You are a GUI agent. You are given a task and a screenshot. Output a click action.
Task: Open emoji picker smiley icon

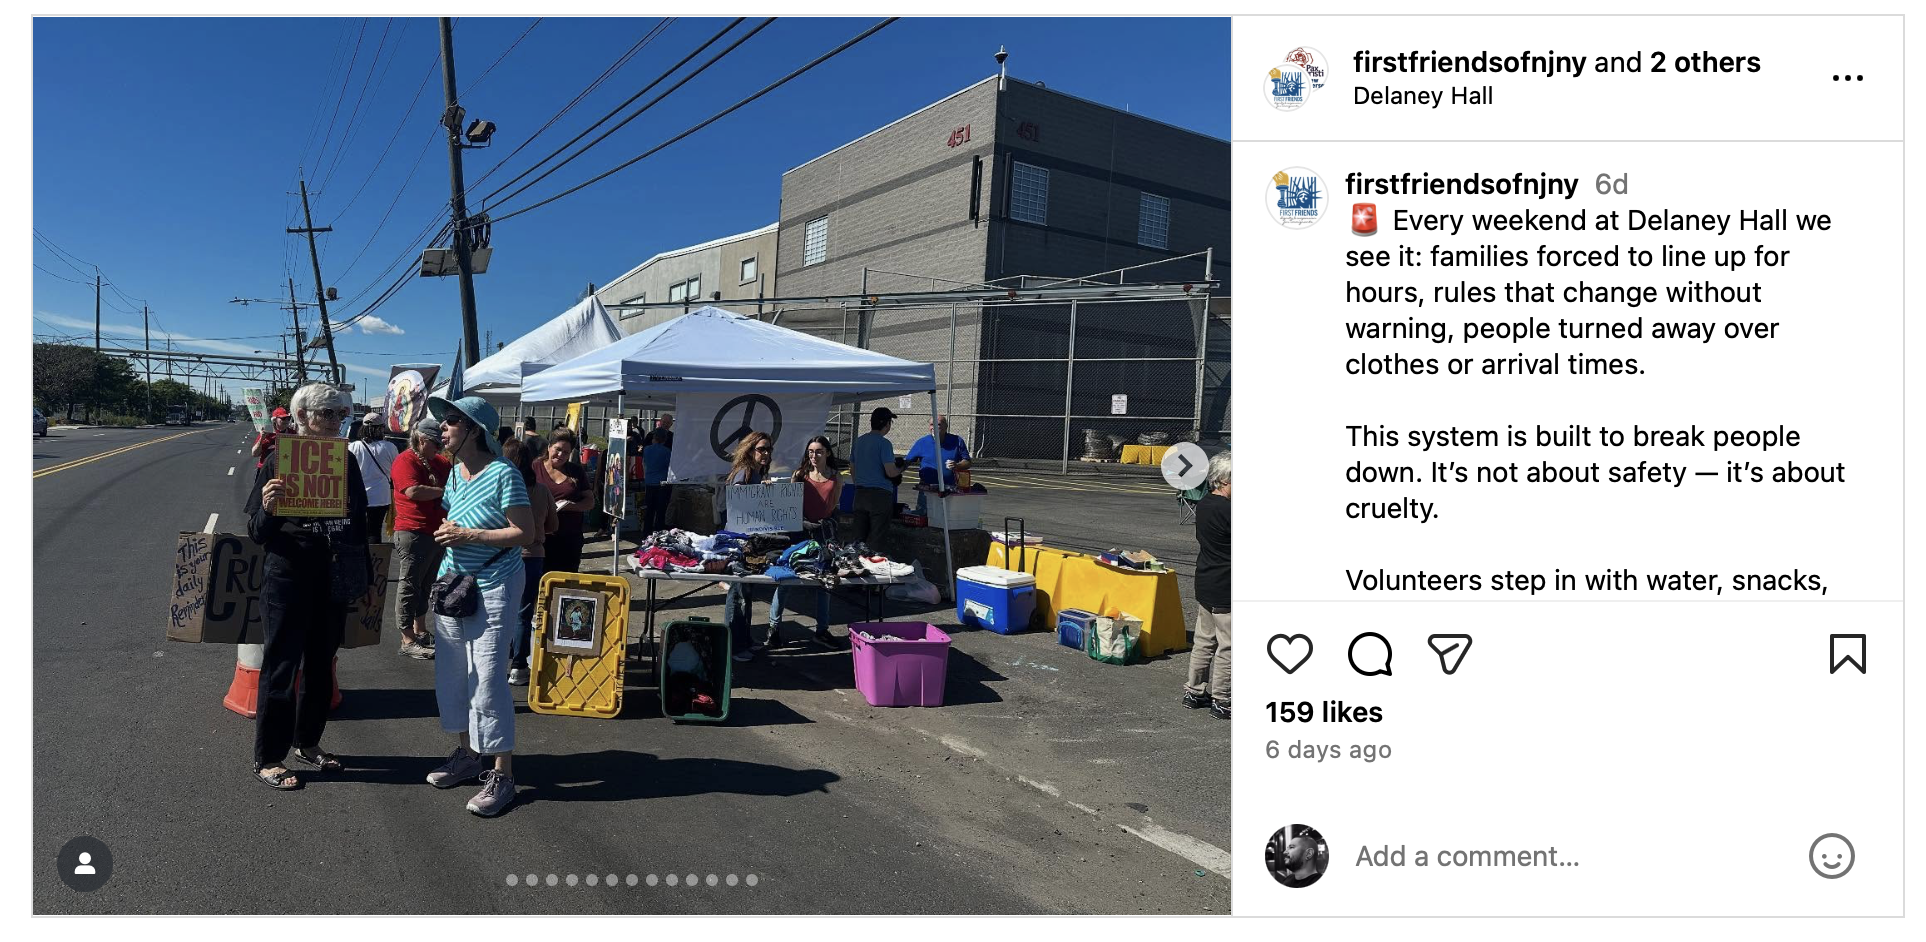point(1831,856)
